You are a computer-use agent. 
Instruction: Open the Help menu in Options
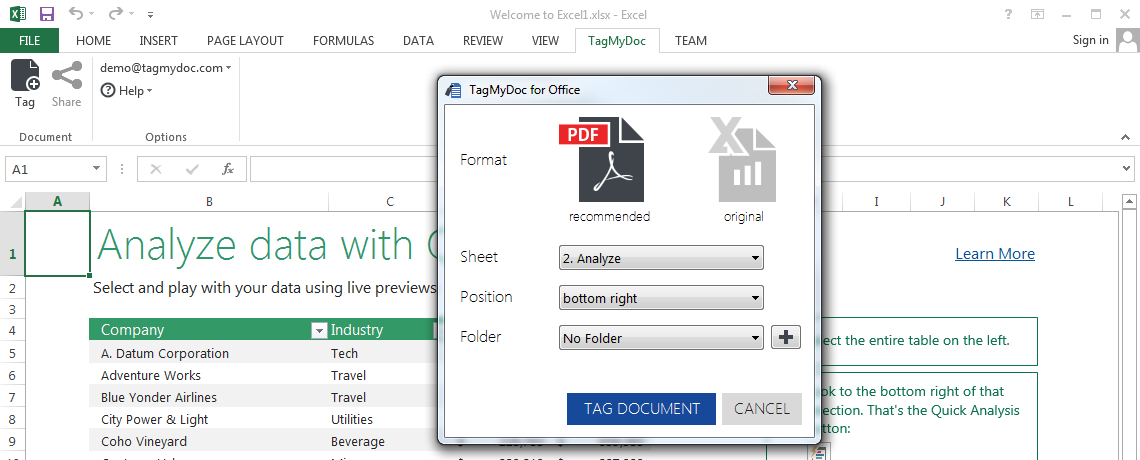coord(127,91)
